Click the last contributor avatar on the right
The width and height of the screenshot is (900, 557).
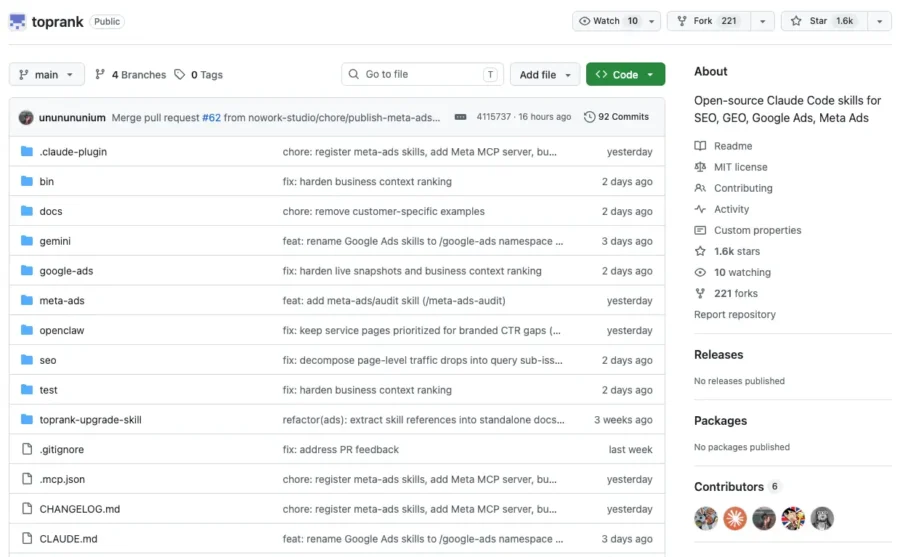(x=822, y=519)
